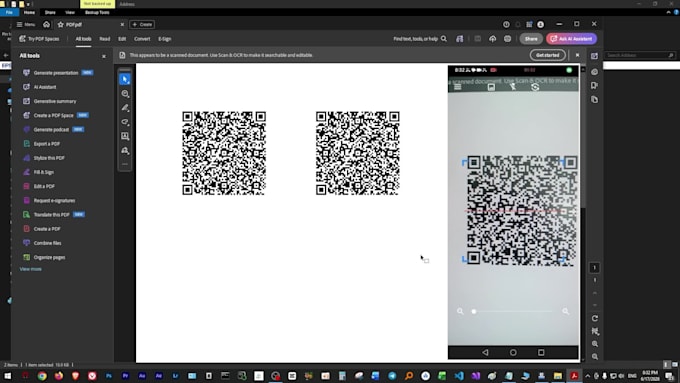Open the comments icon in right rail
Viewport: 680px width, 383px height.
click(594, 72)
